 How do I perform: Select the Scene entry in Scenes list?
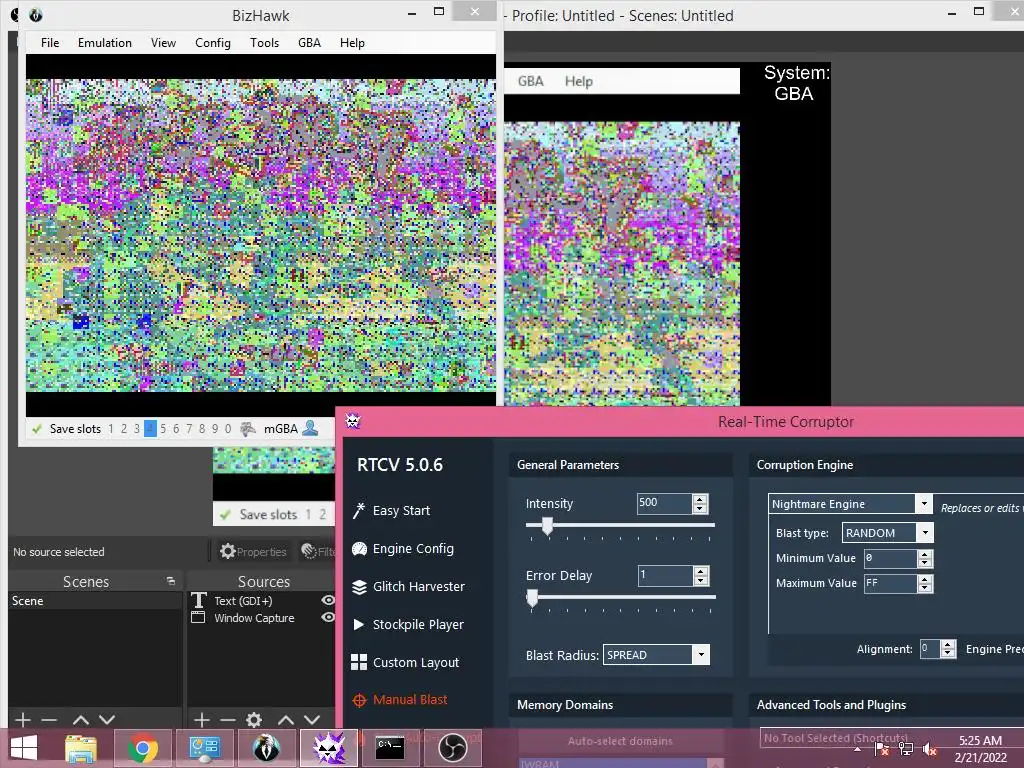[95, 601]
